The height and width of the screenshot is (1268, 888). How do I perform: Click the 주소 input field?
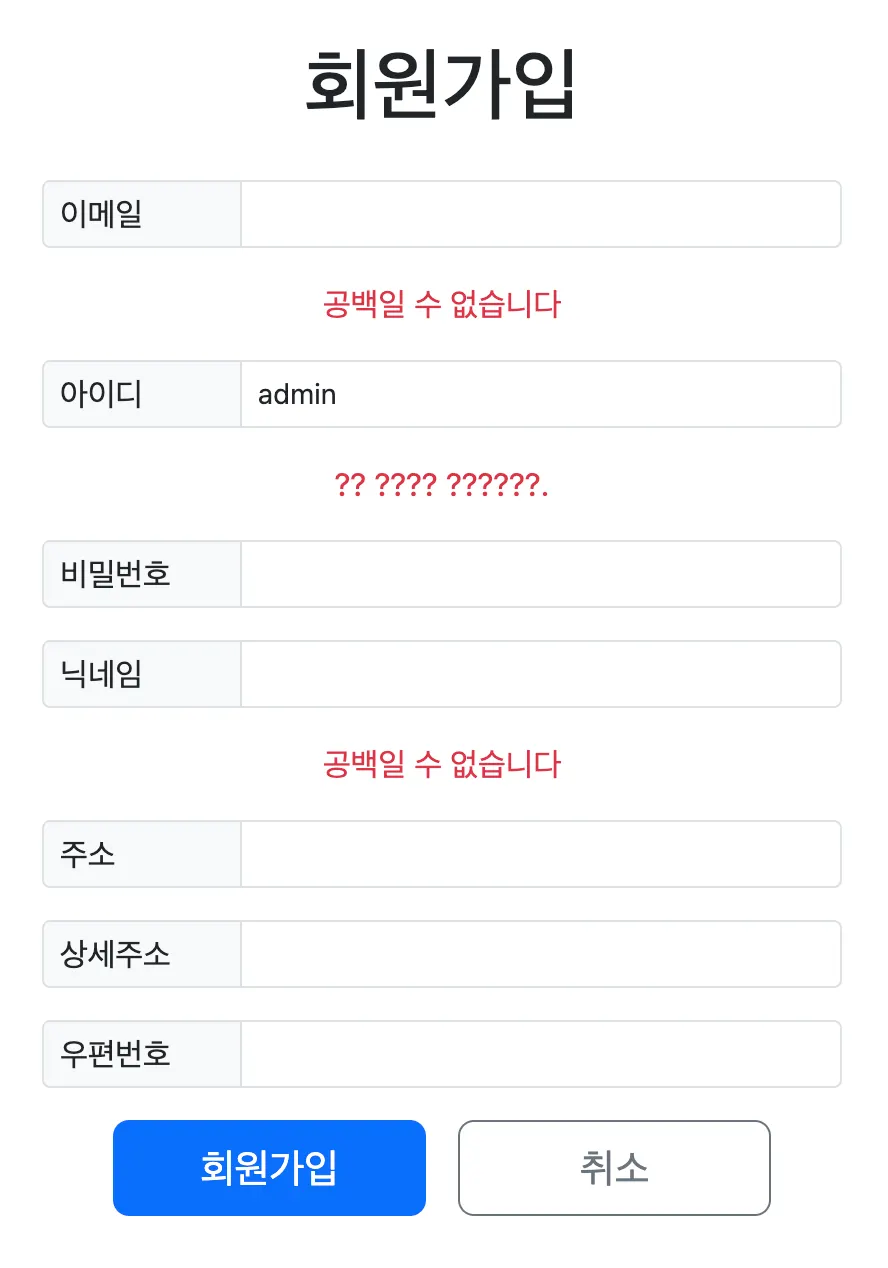click(540, 854)
